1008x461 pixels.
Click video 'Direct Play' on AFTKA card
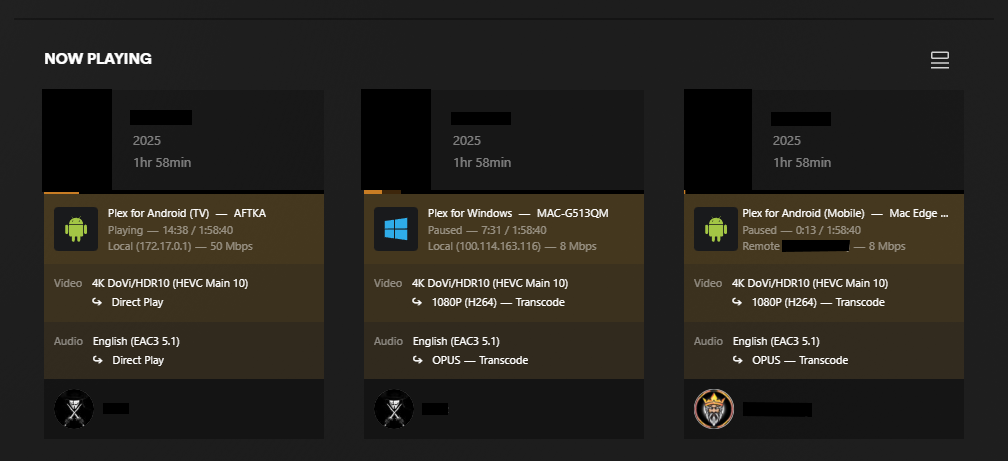pos(138,302)
